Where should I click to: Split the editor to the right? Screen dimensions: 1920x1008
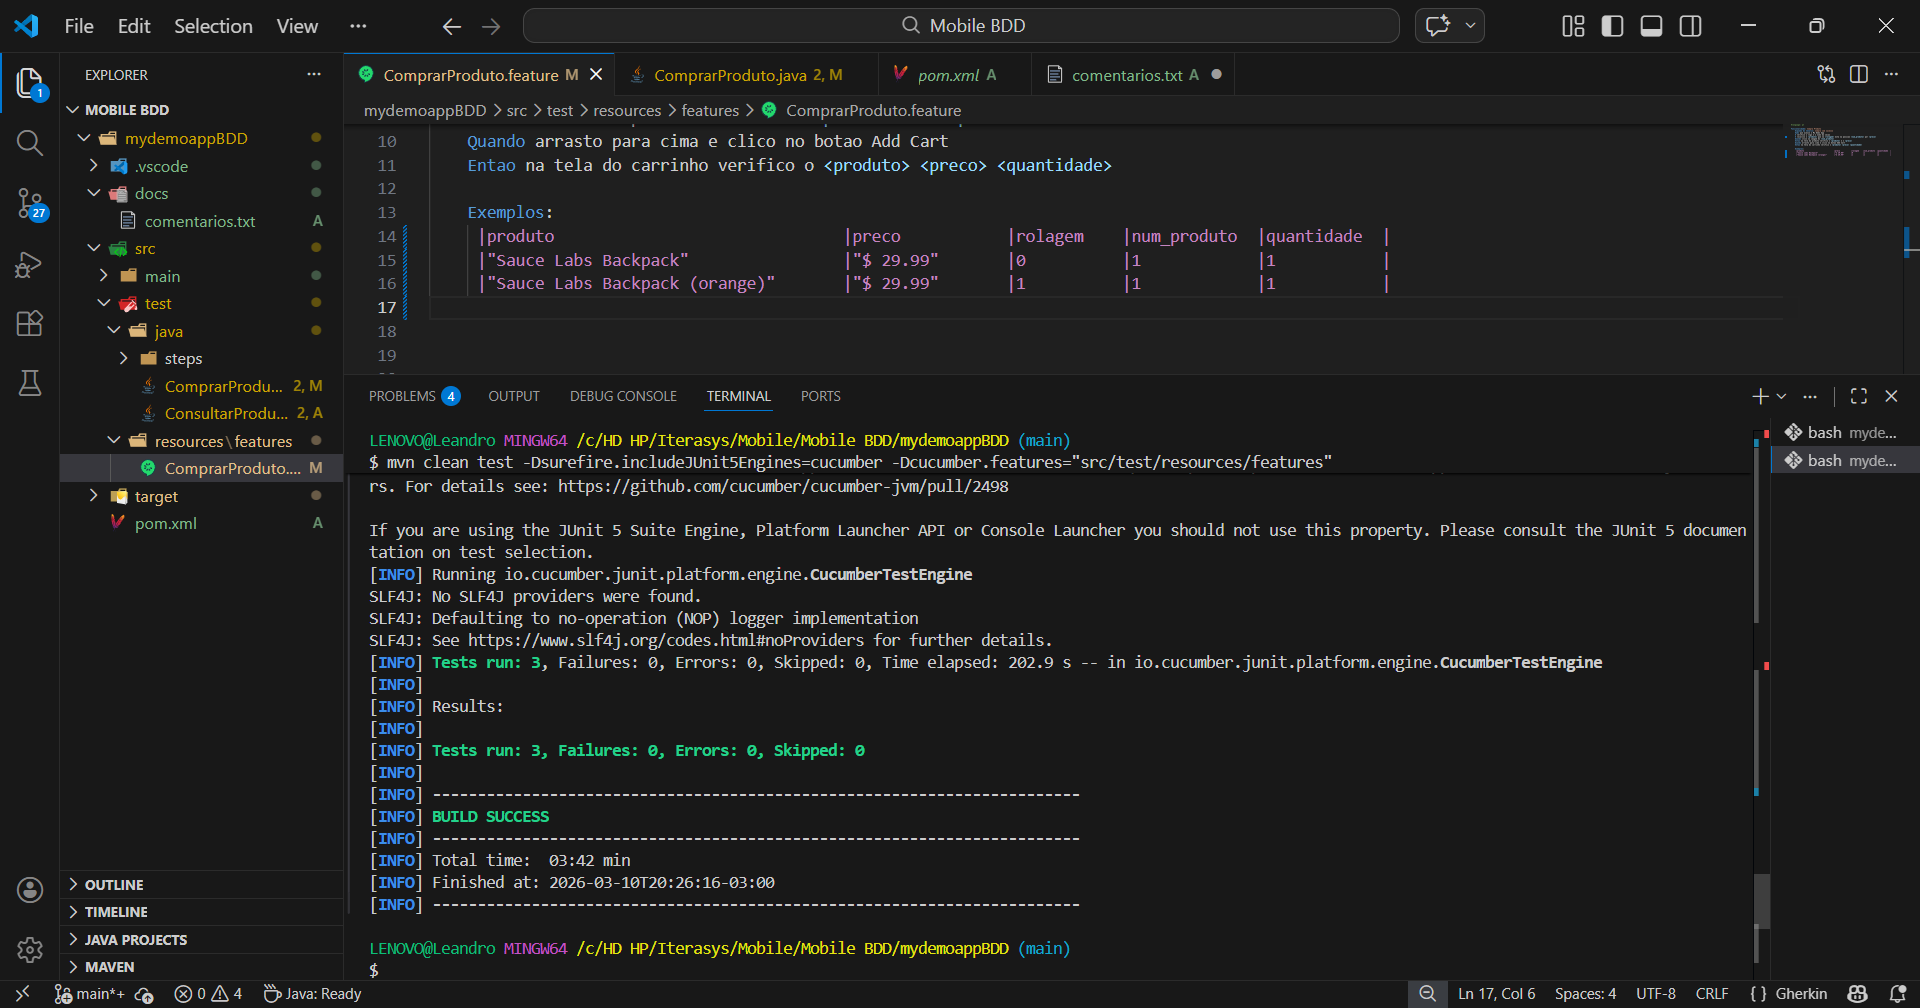point(1859,74)
